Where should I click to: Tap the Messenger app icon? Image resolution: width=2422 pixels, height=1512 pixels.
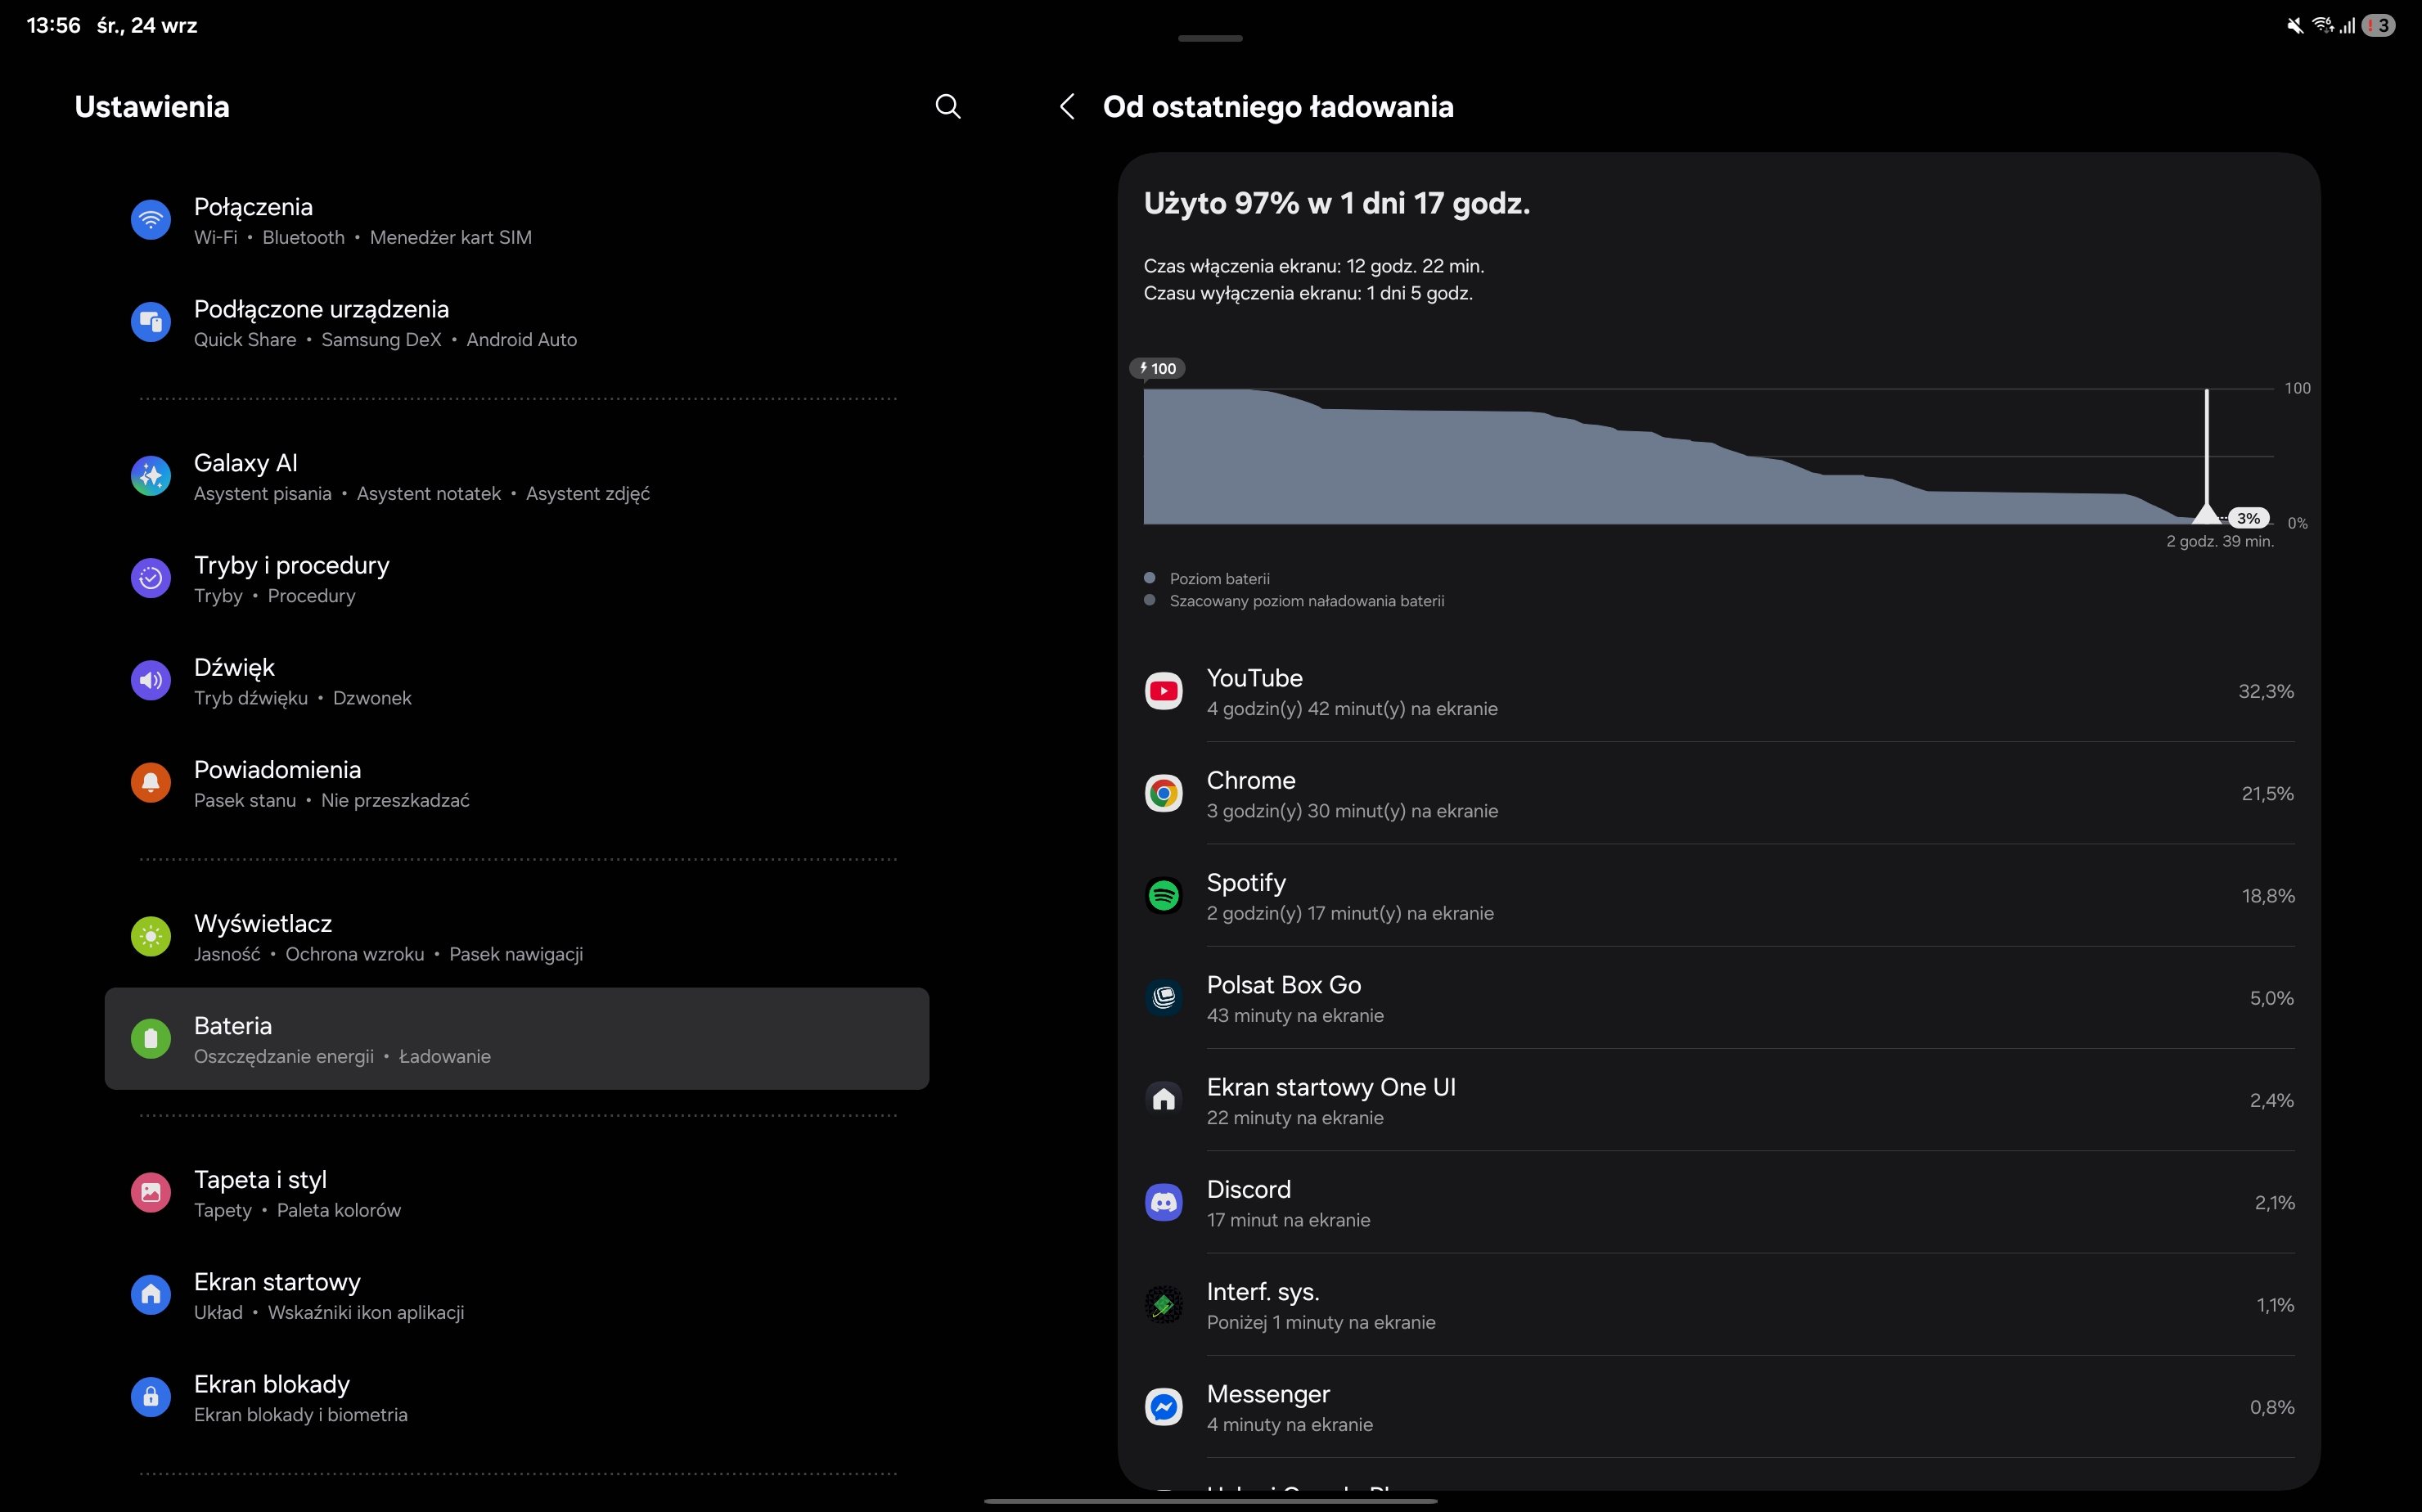tap(1163, 1407)
